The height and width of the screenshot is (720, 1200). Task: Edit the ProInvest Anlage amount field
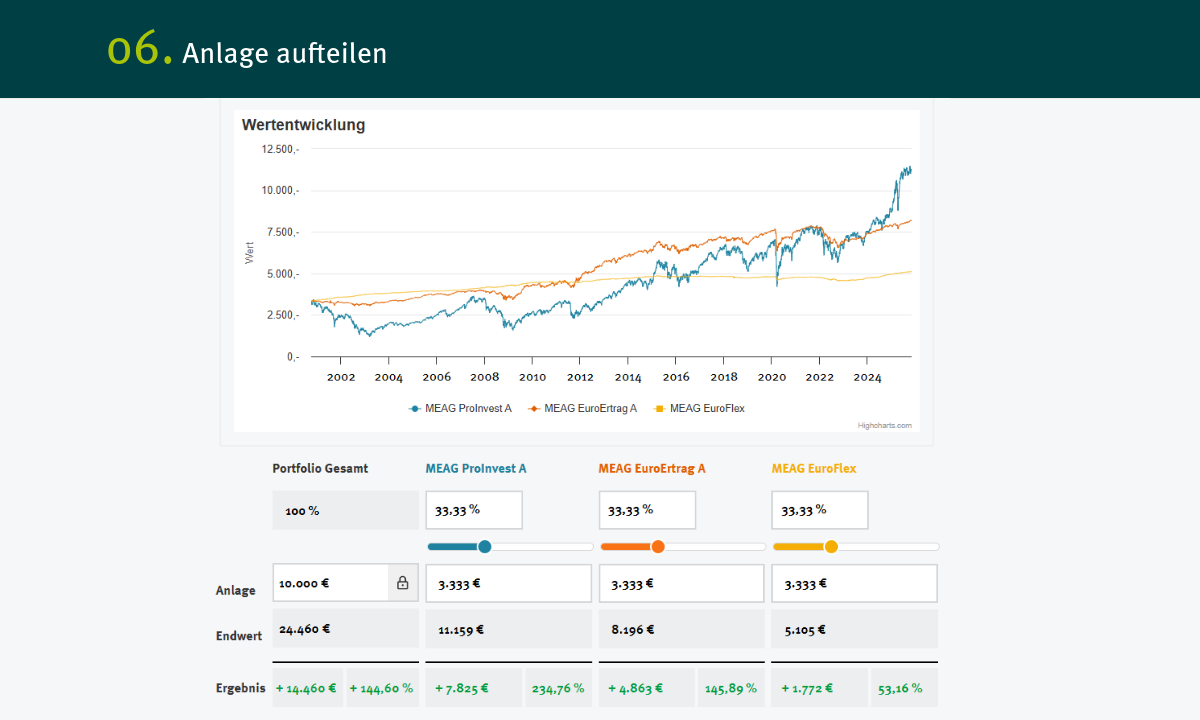pyautogui.click(x=508, y=583)
